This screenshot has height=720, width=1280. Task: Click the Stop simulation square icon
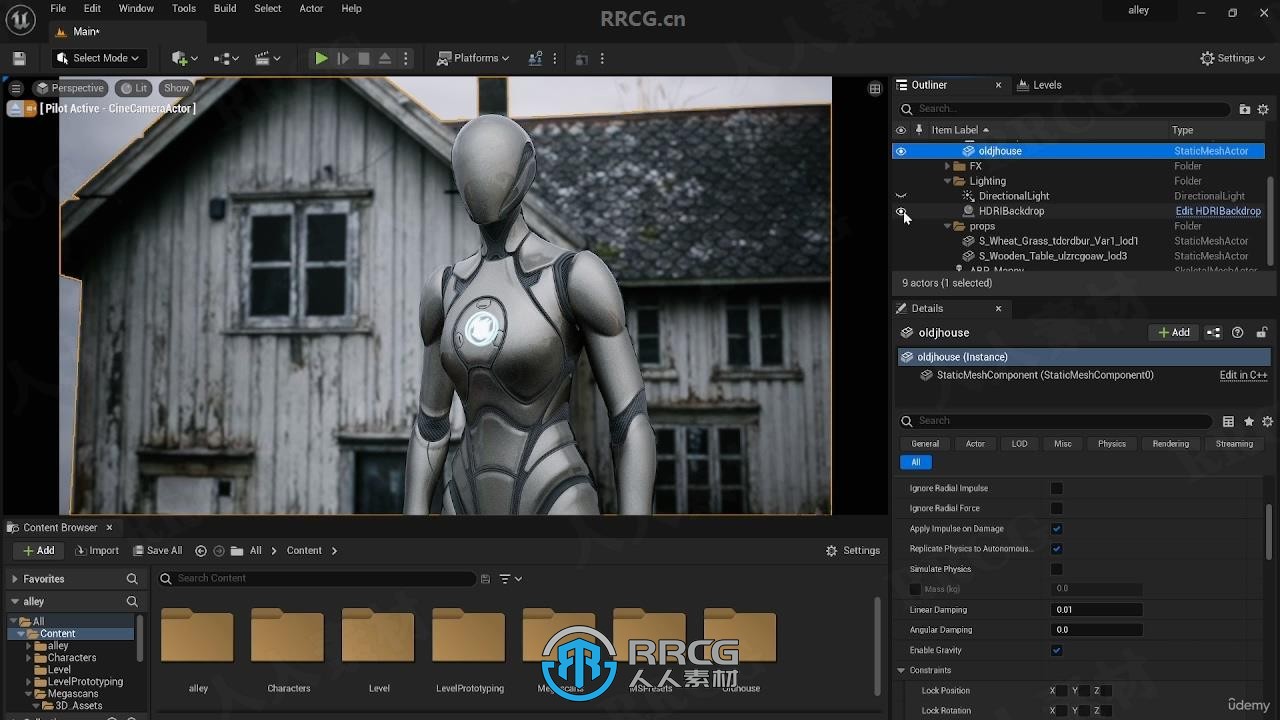[x=364, y=59]
